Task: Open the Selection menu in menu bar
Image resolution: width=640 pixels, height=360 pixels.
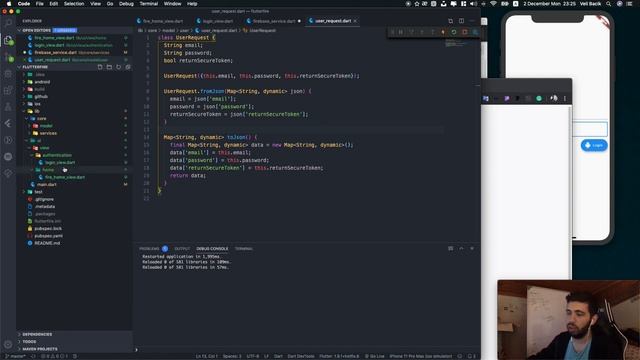Action: click(74, 4)
